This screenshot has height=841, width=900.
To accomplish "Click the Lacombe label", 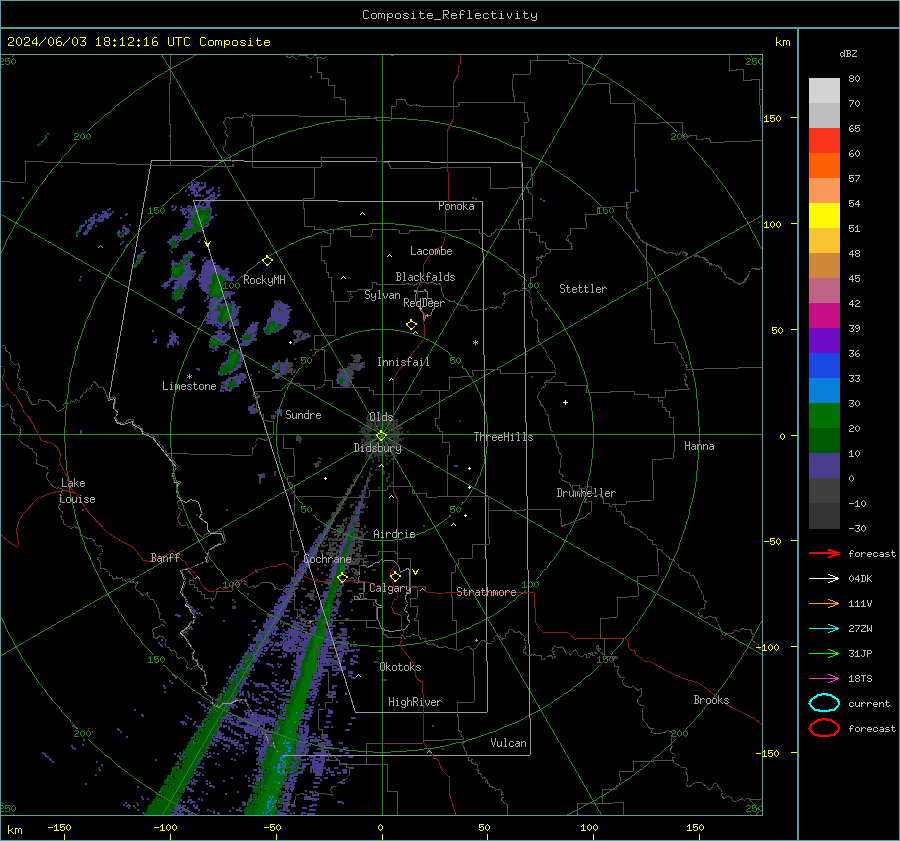I will [431, 251].
